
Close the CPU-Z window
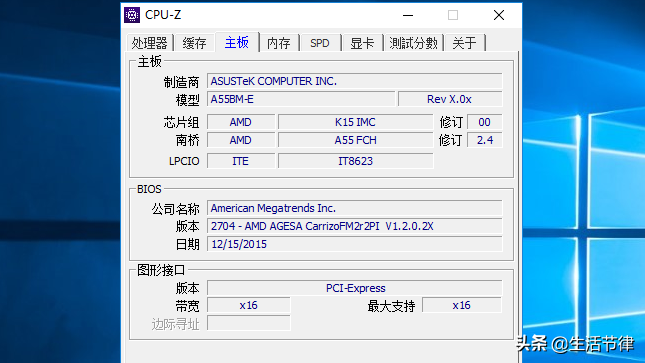point(499,15)
